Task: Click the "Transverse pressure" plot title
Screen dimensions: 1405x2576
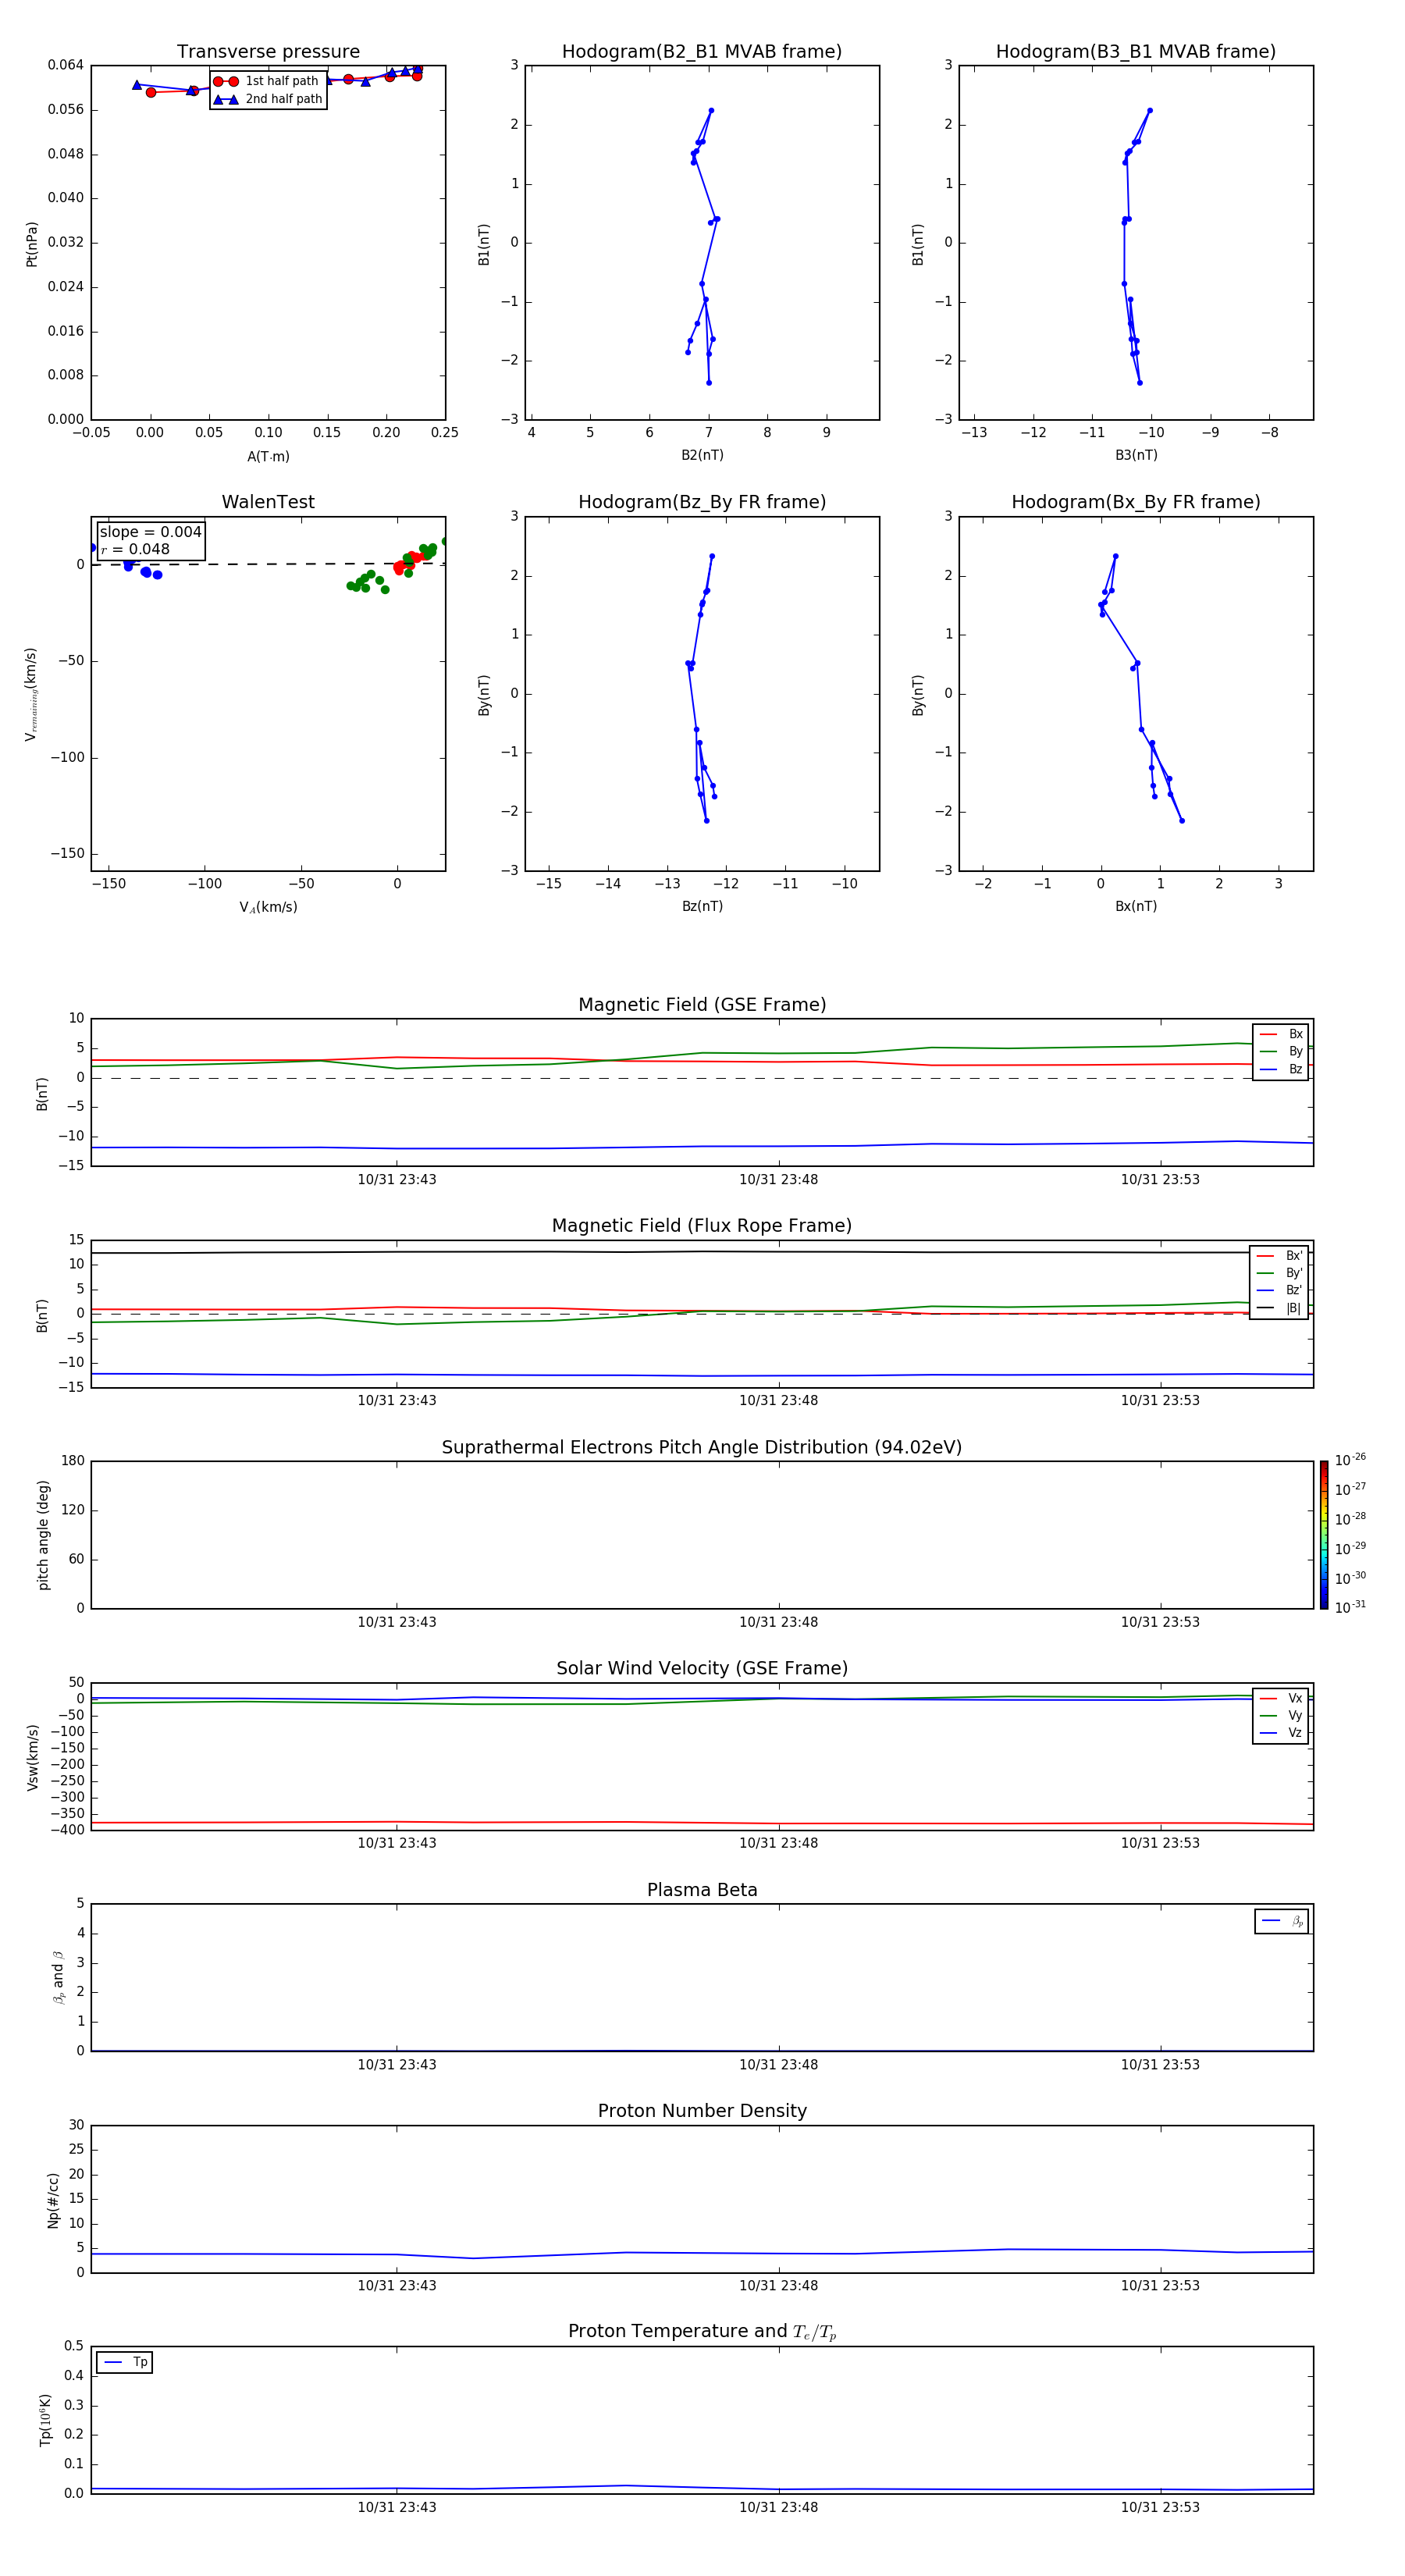Action: (268, 52)
